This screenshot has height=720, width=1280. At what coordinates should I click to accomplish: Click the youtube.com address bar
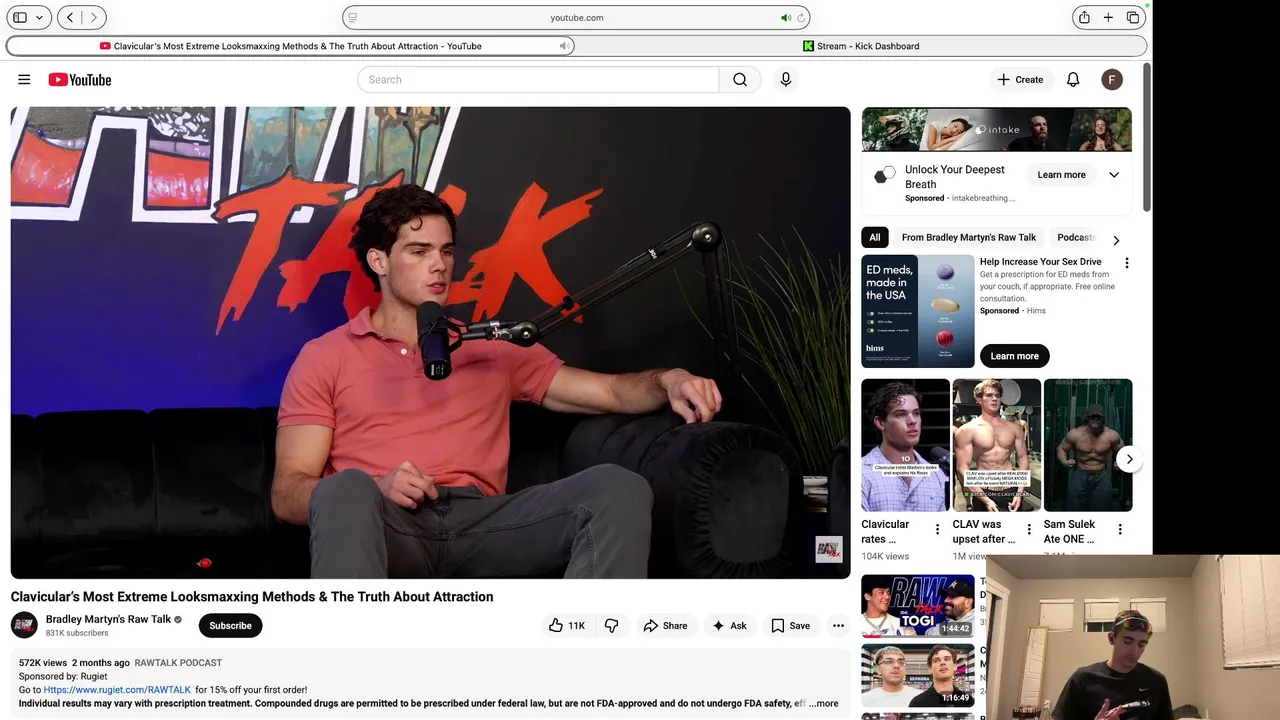coord(576,17)
